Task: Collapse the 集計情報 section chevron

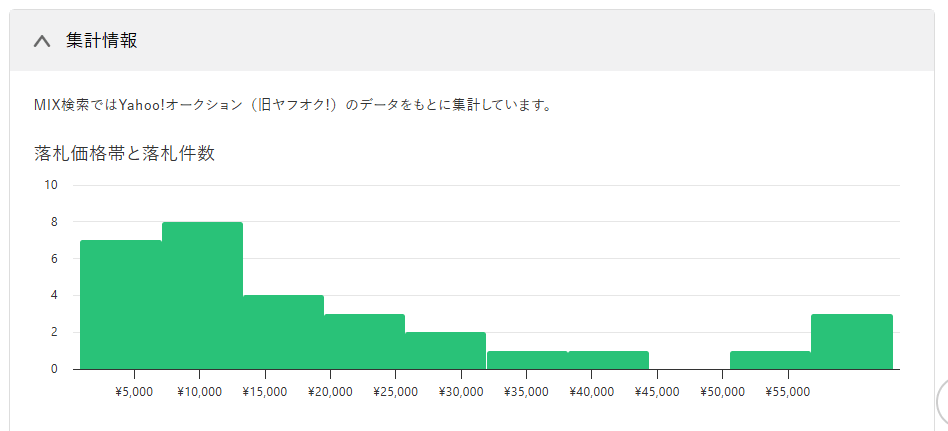Action: pyautogui.click(x=42, y=41)
